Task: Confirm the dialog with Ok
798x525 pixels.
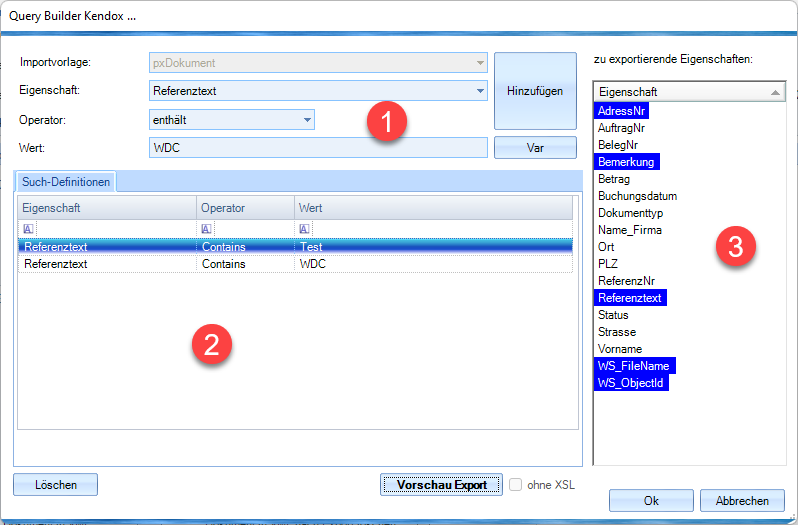Action: [x=651, y=500]
